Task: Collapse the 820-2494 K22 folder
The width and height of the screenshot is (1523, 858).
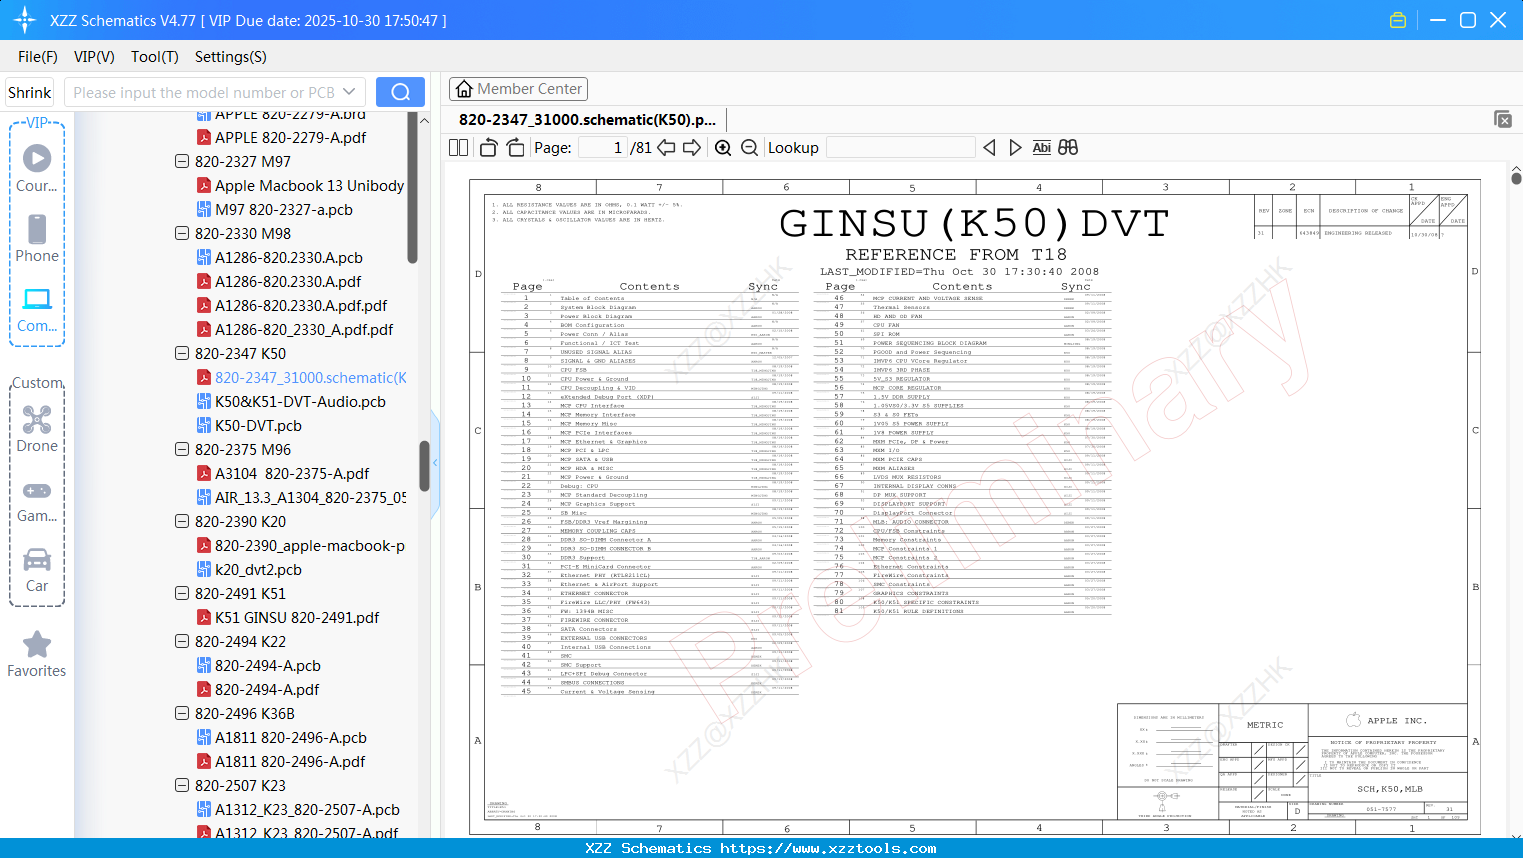Action: (182, 642)
